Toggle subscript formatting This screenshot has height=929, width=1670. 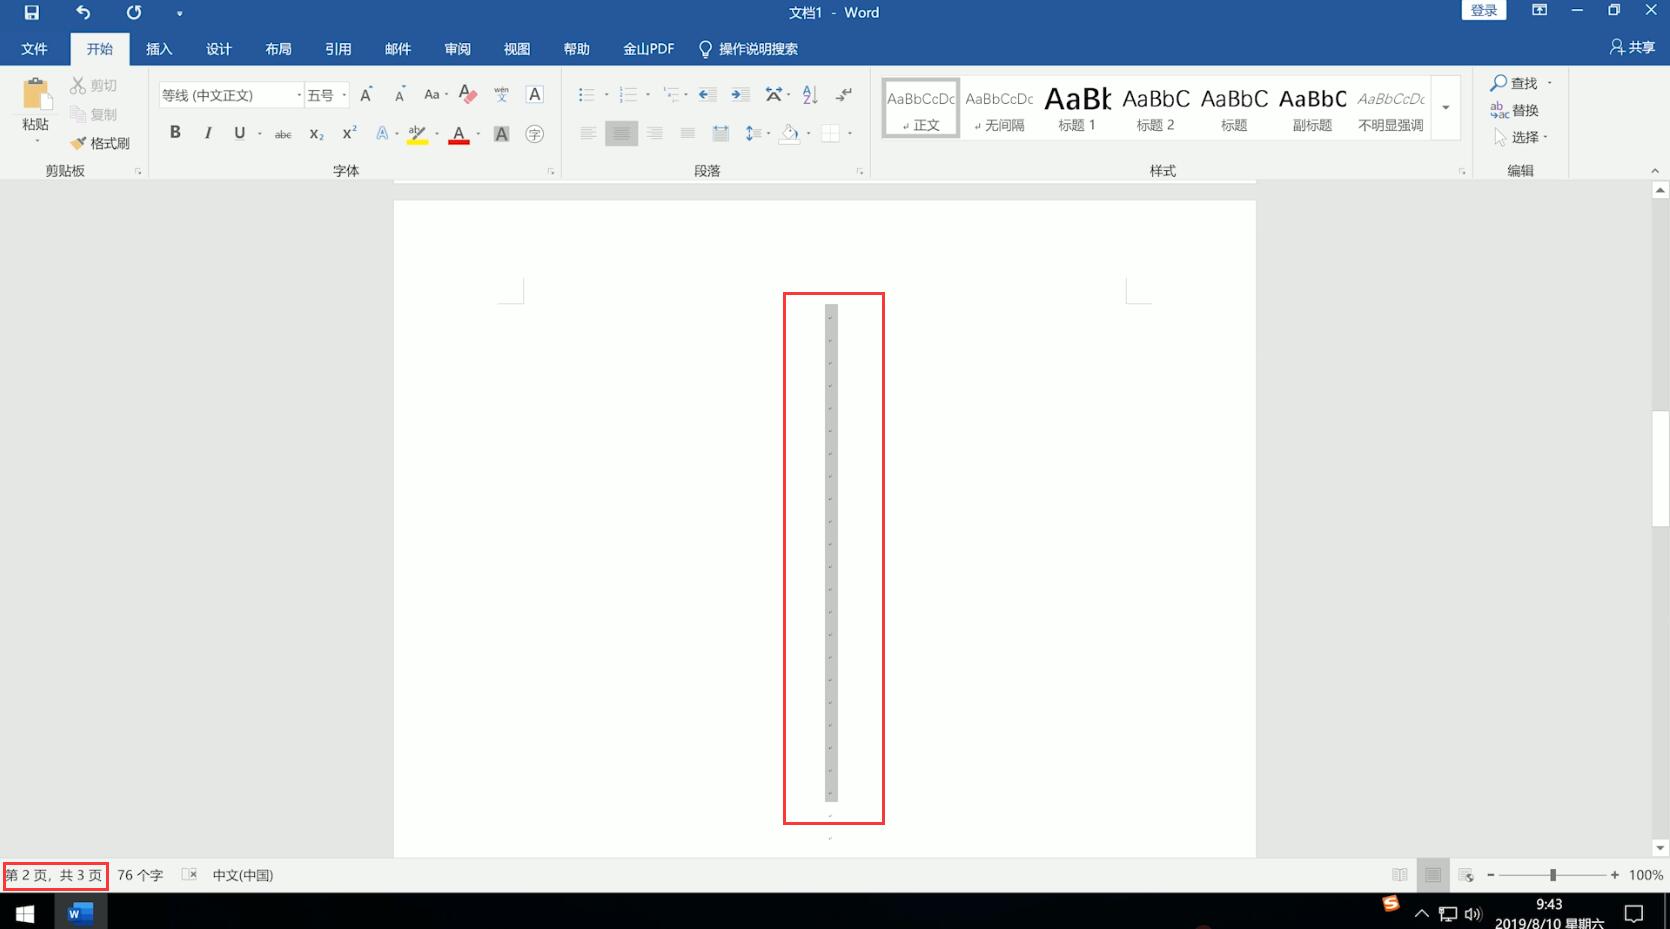click(316, 134)
